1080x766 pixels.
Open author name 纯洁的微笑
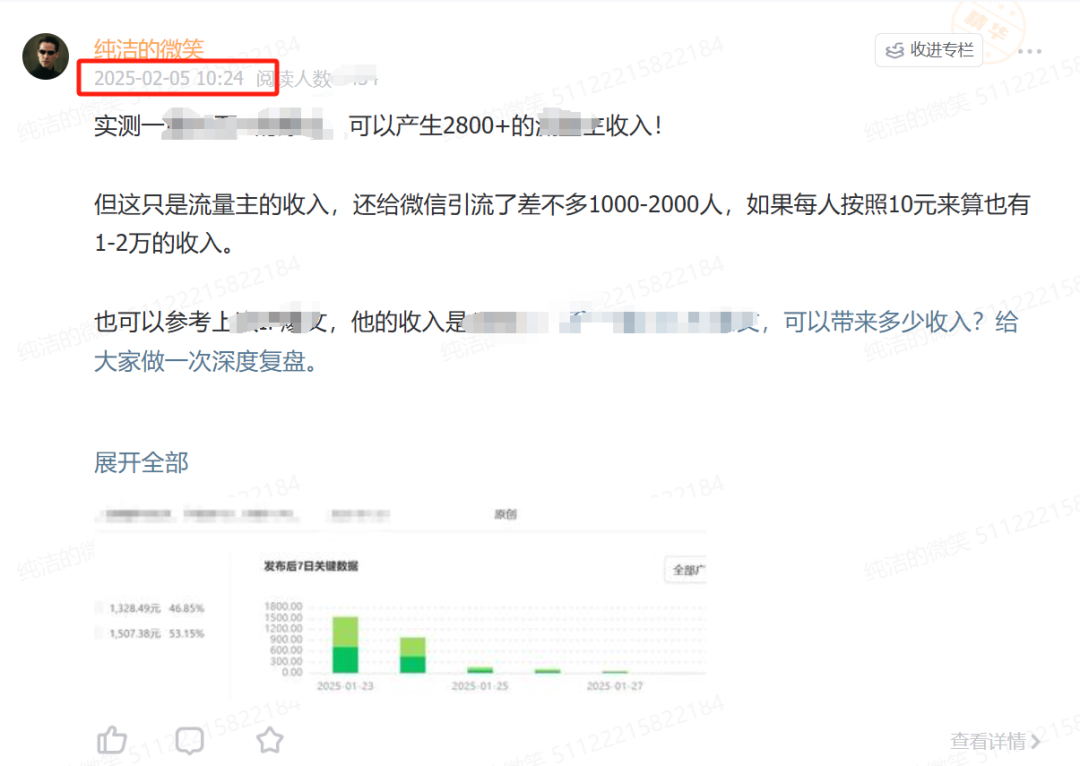pyautogui.click(x=149, y=48)
